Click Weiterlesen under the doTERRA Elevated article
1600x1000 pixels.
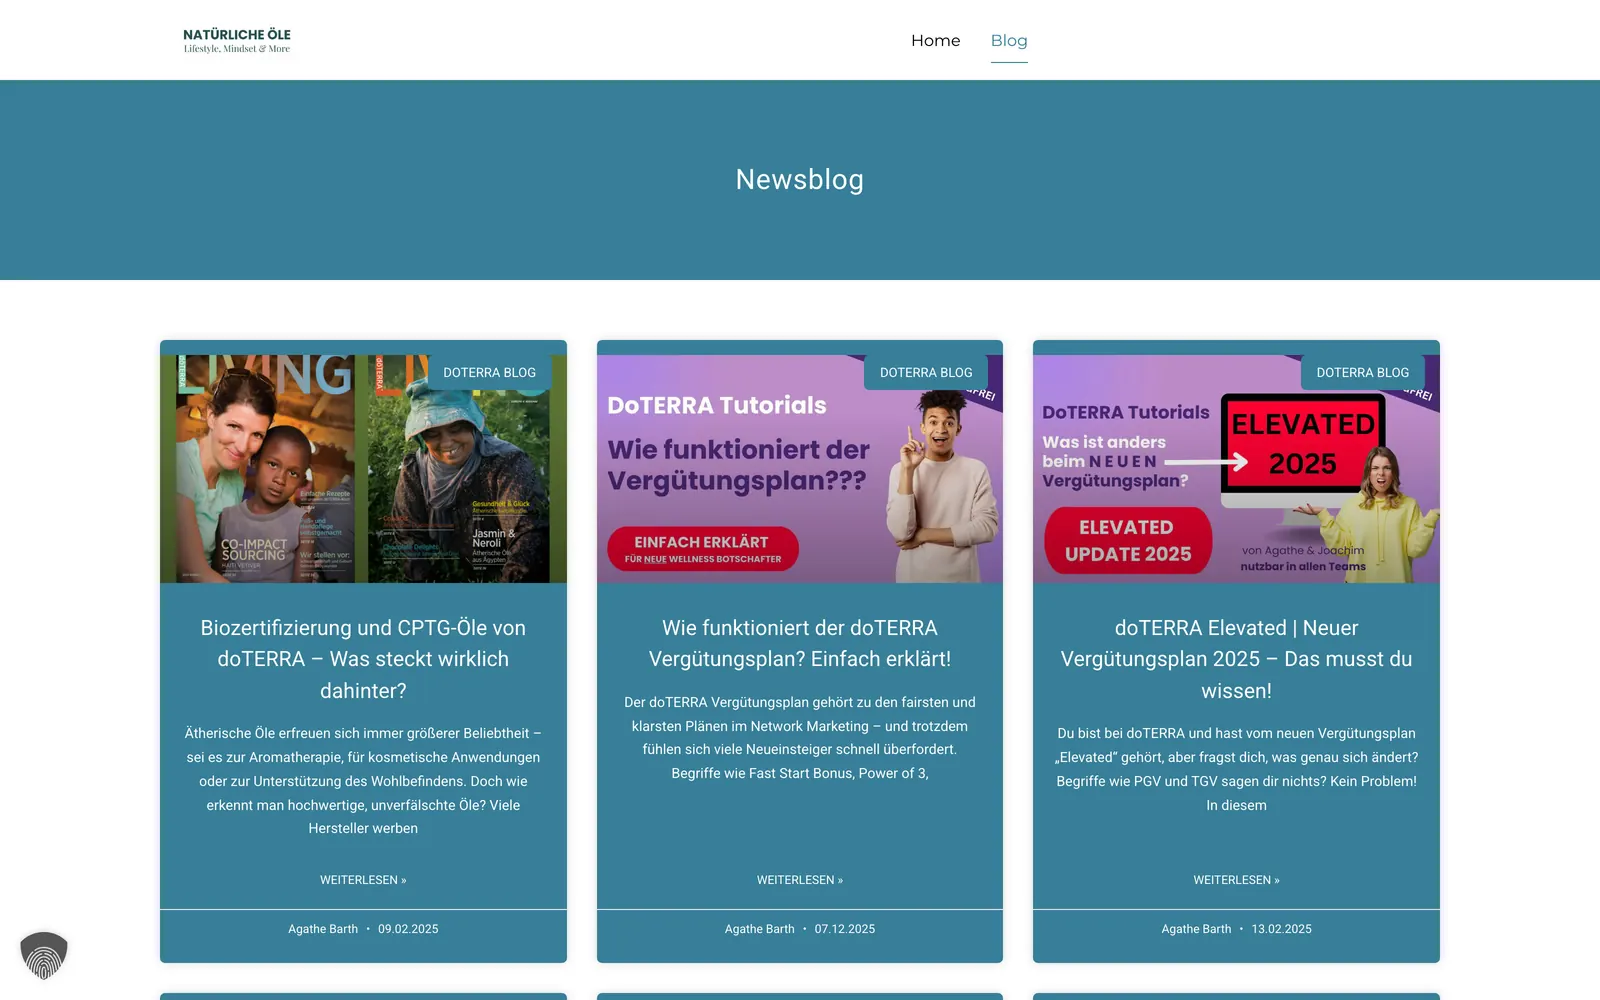coord(1236,880)
